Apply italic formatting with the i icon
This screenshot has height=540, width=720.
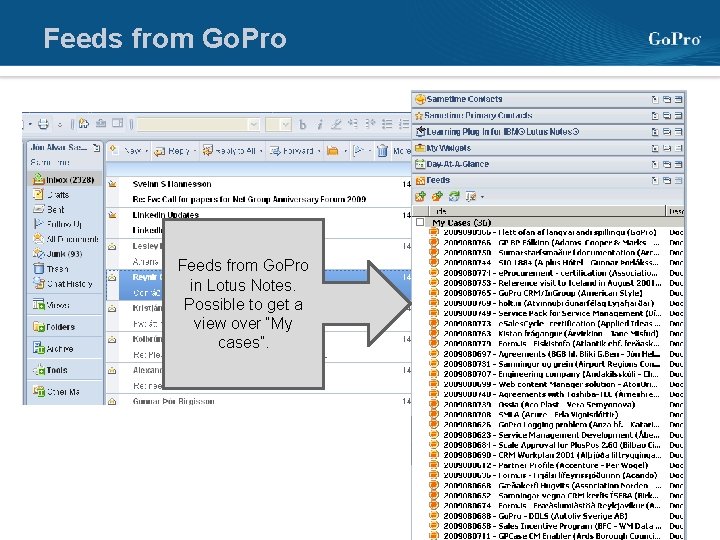click(320, 124)
